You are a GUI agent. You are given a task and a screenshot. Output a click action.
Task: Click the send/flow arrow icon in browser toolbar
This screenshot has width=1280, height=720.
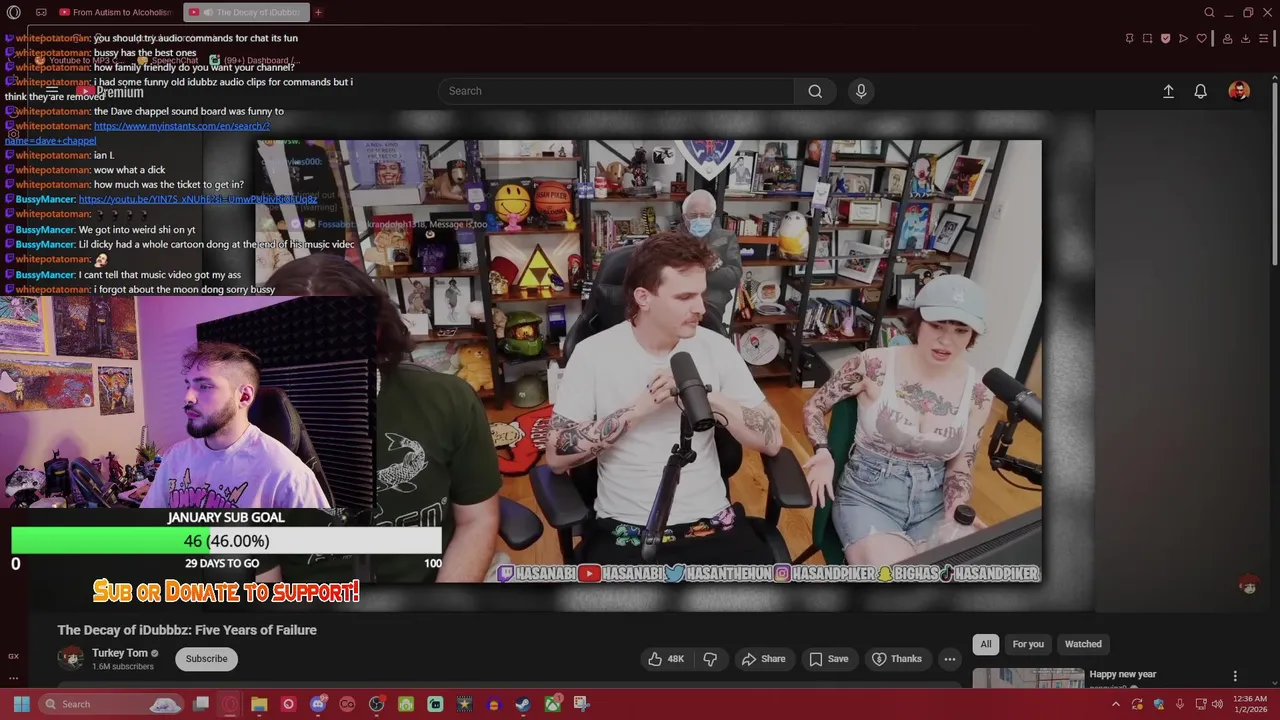[x=1183, y=39]
